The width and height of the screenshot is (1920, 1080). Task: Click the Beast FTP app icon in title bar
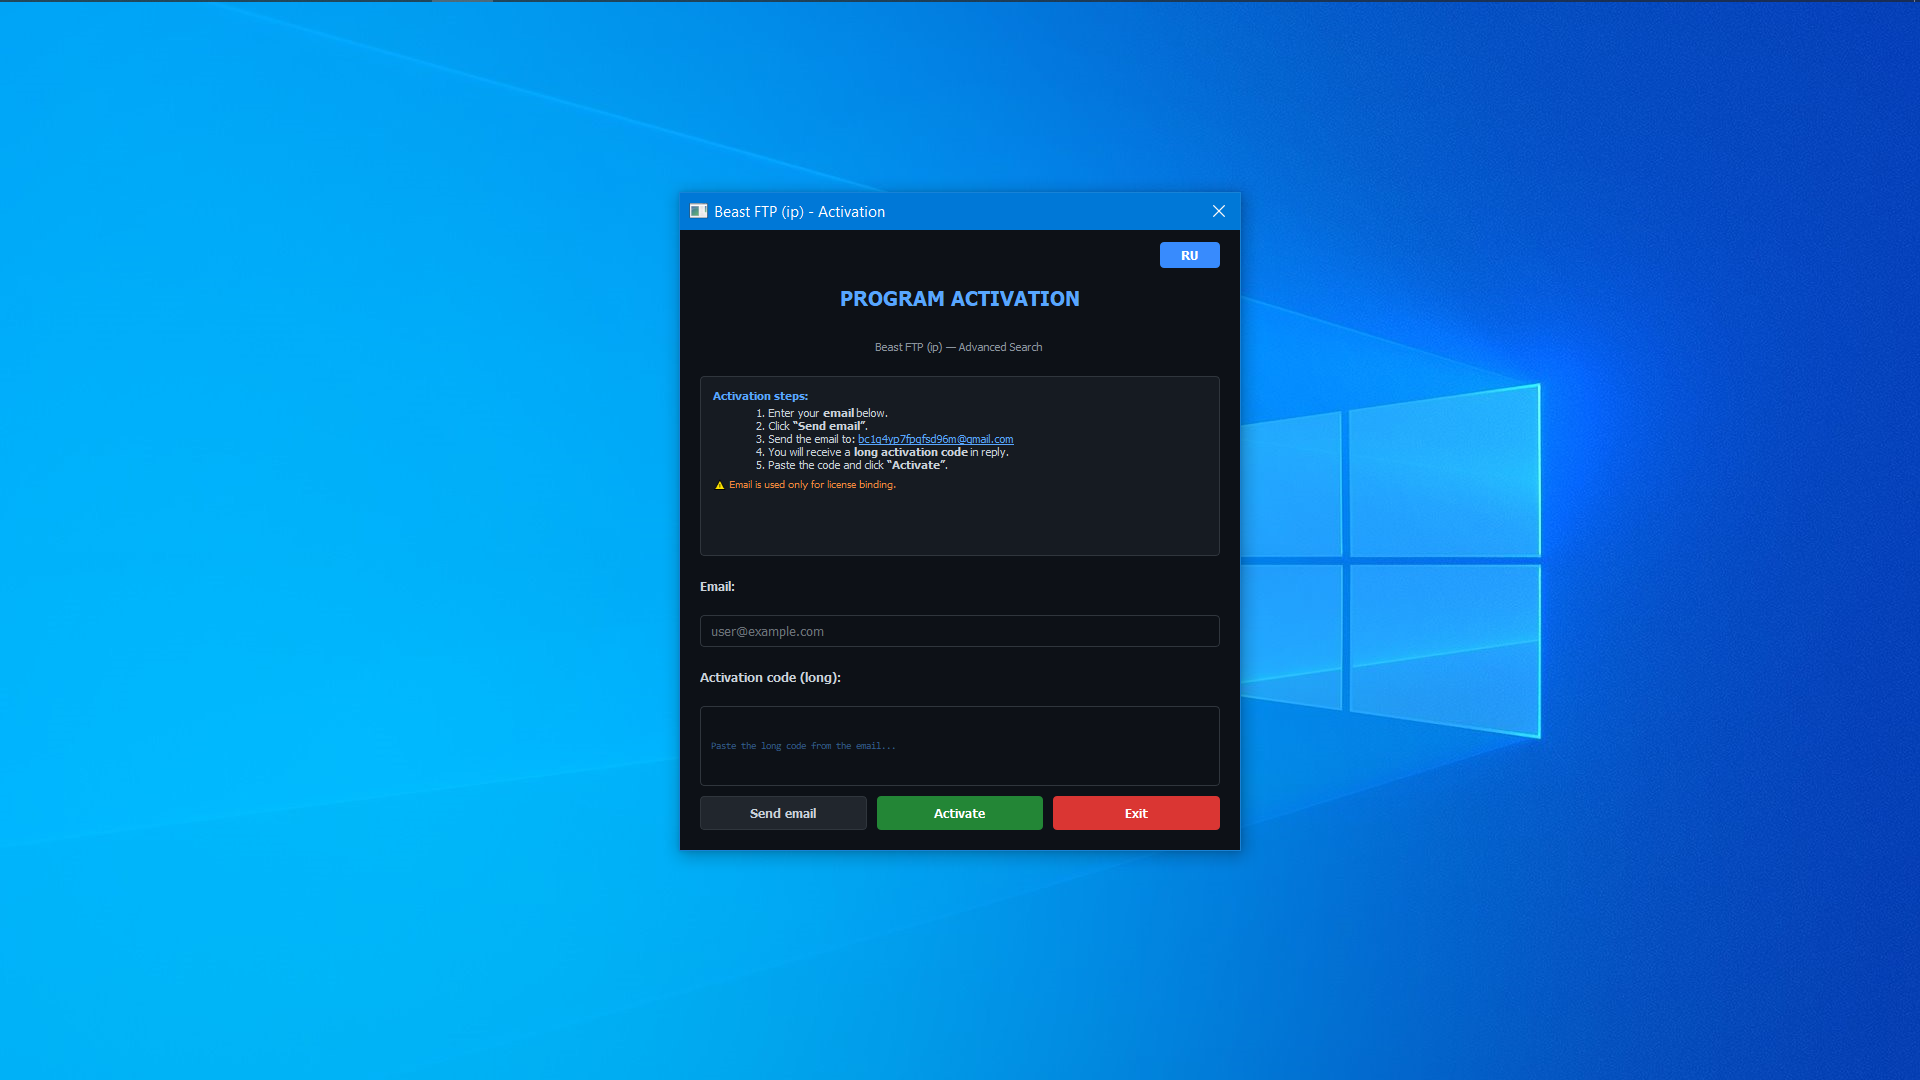pos(698,211)
